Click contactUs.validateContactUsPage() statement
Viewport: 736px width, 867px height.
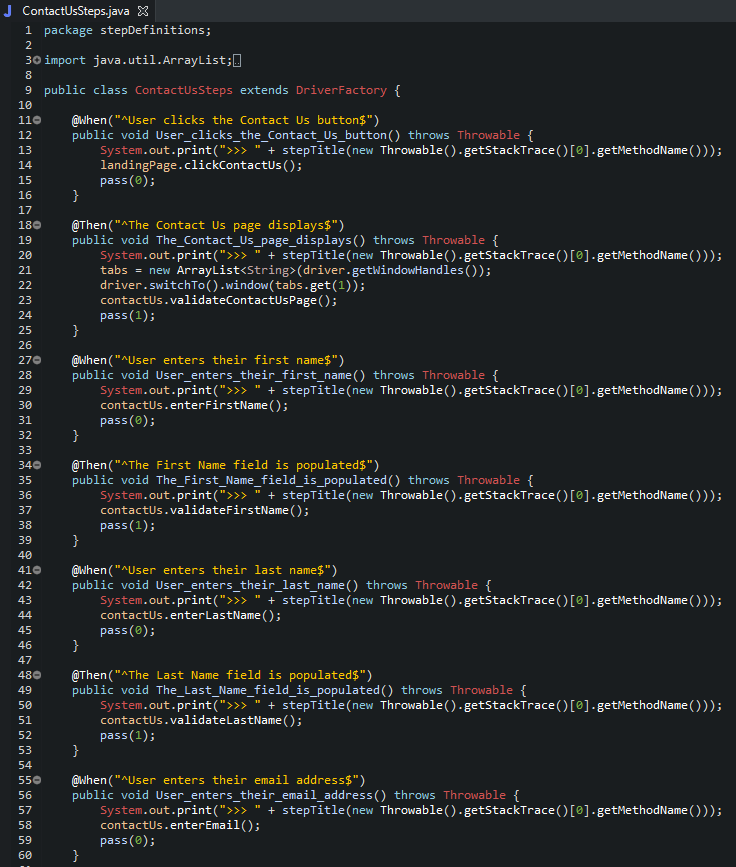(x=218, y=300)
